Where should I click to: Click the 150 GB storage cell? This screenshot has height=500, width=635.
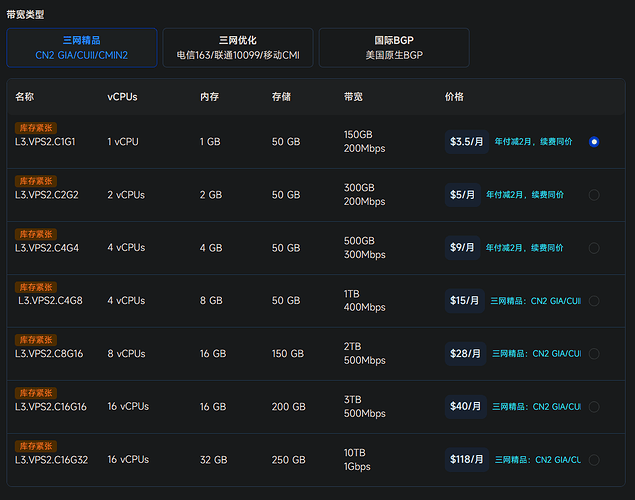click(288, 353)
